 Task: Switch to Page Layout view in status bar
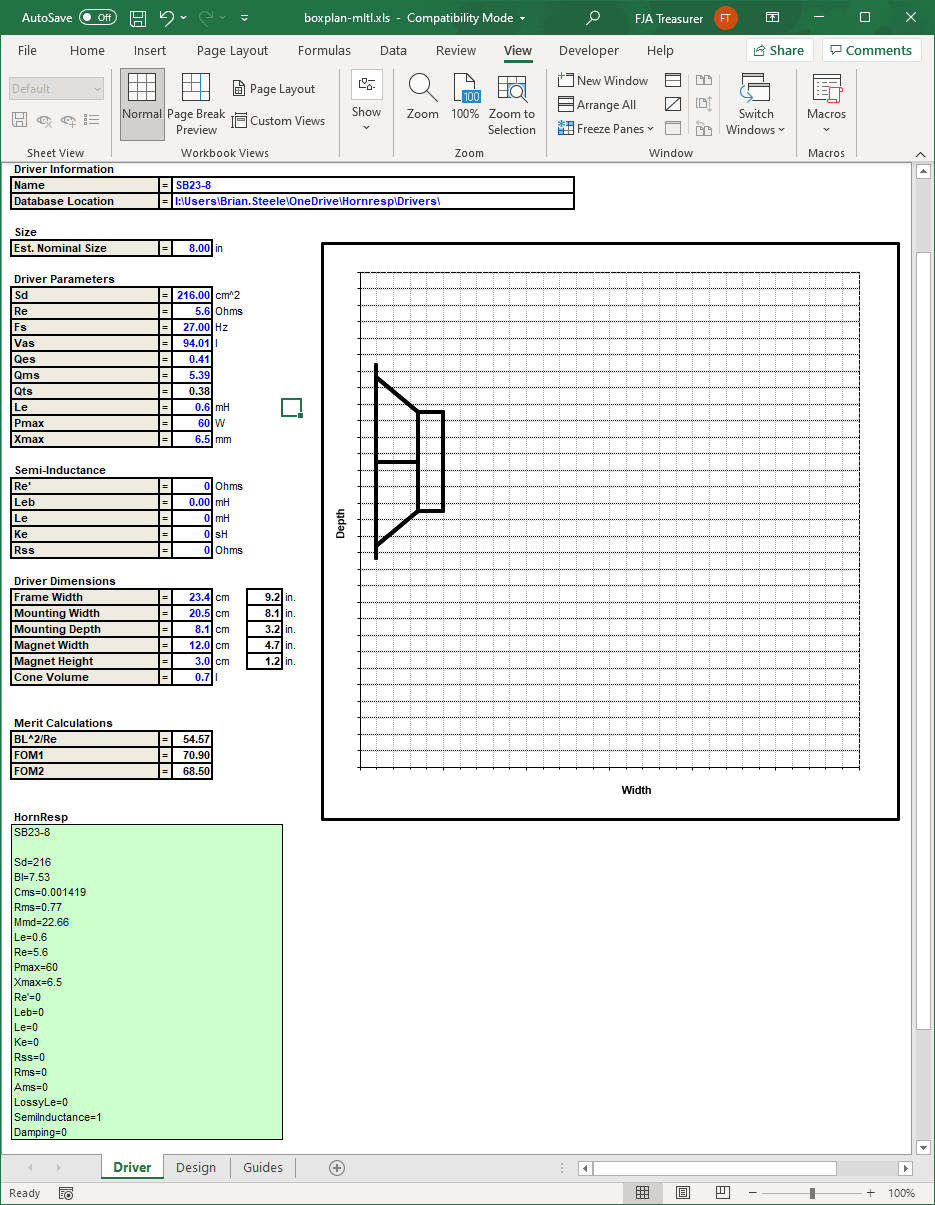point(682,1193)
